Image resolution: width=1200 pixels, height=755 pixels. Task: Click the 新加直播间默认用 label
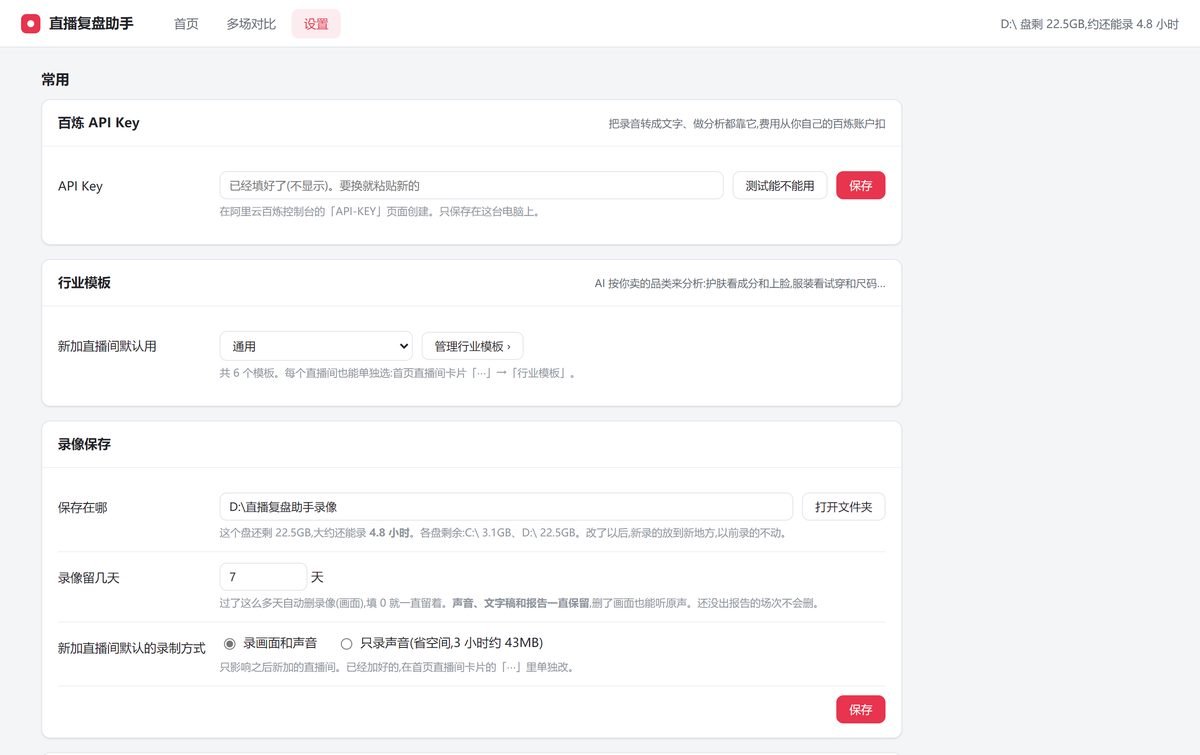(107, 346)
